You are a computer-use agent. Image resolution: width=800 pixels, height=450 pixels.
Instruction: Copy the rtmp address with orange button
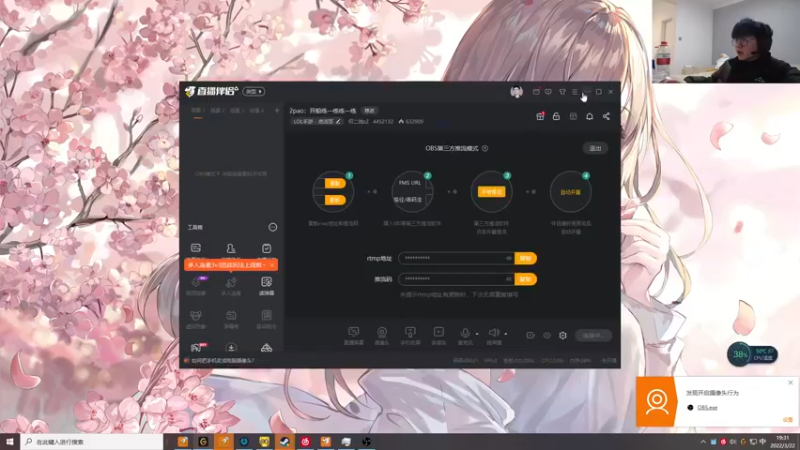526,258
